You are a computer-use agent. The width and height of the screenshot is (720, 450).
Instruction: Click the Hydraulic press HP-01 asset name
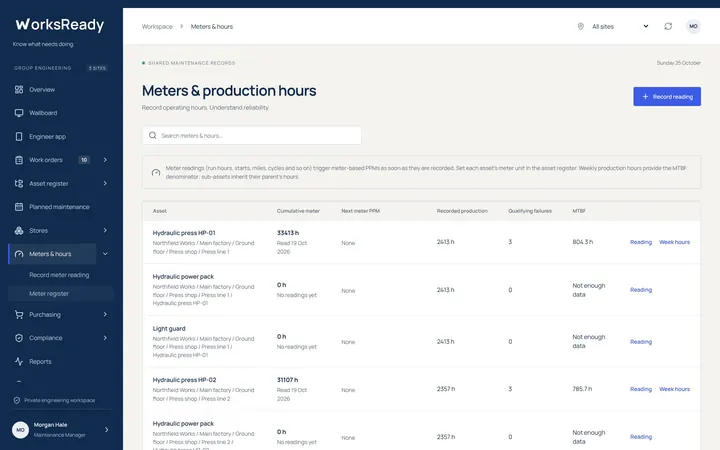point(184,233)
